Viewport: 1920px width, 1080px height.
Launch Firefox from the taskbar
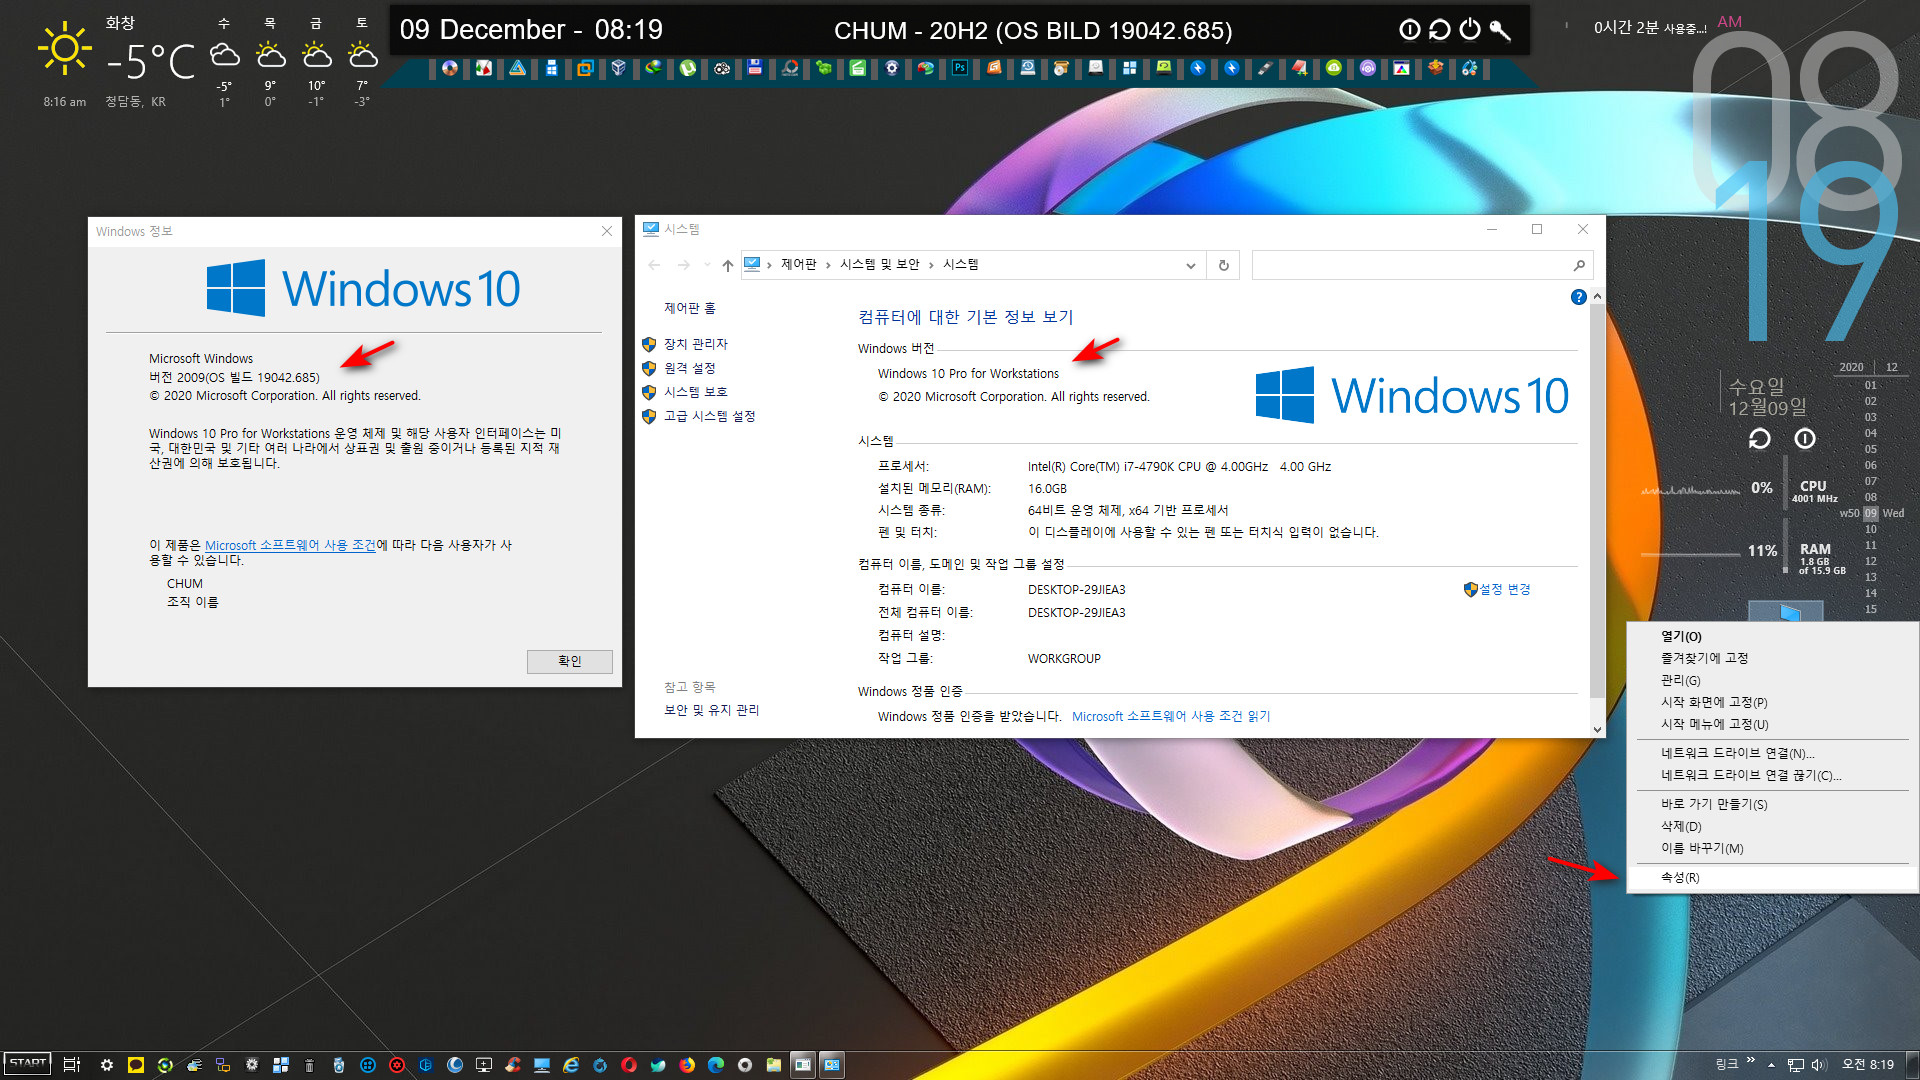[x=687, y=1065]
